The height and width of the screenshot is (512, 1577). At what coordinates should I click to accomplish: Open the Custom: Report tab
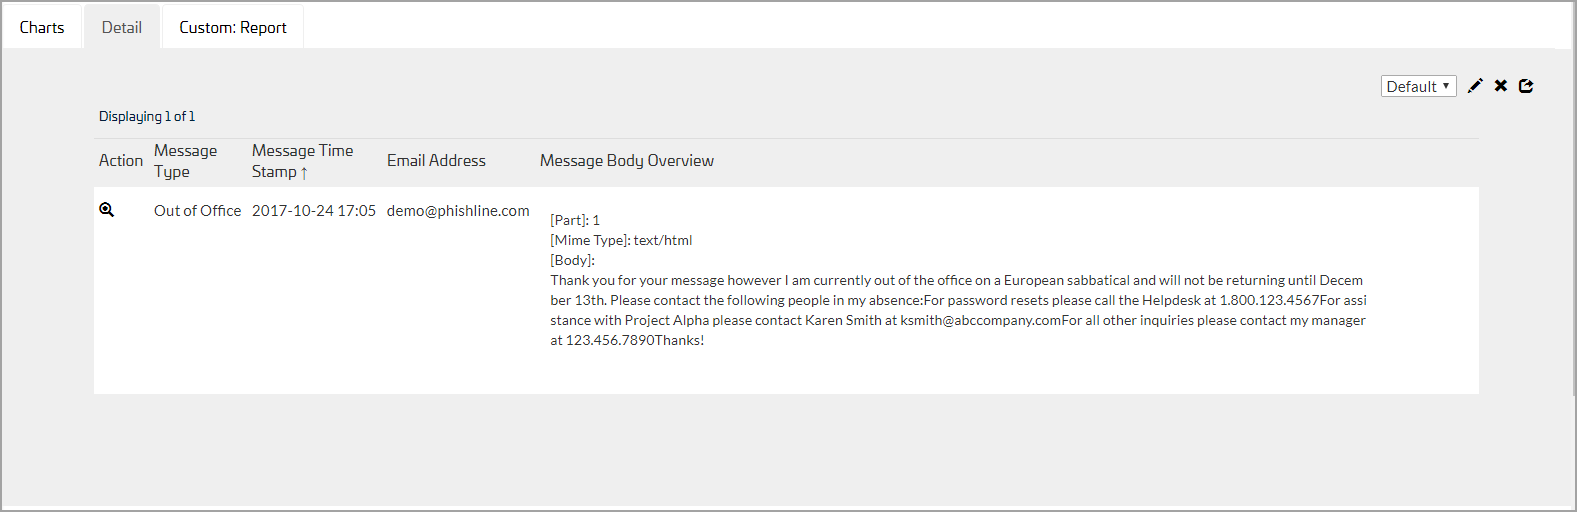(x=233, y=27)
